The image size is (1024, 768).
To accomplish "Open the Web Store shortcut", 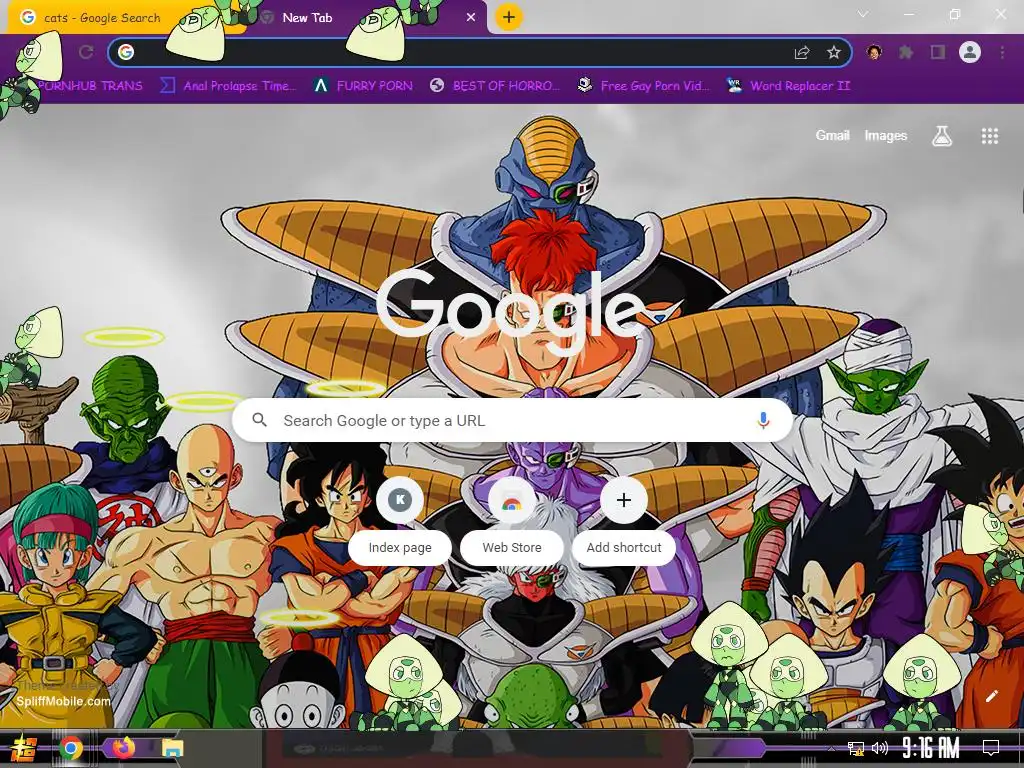I will [x=512, y=520].
